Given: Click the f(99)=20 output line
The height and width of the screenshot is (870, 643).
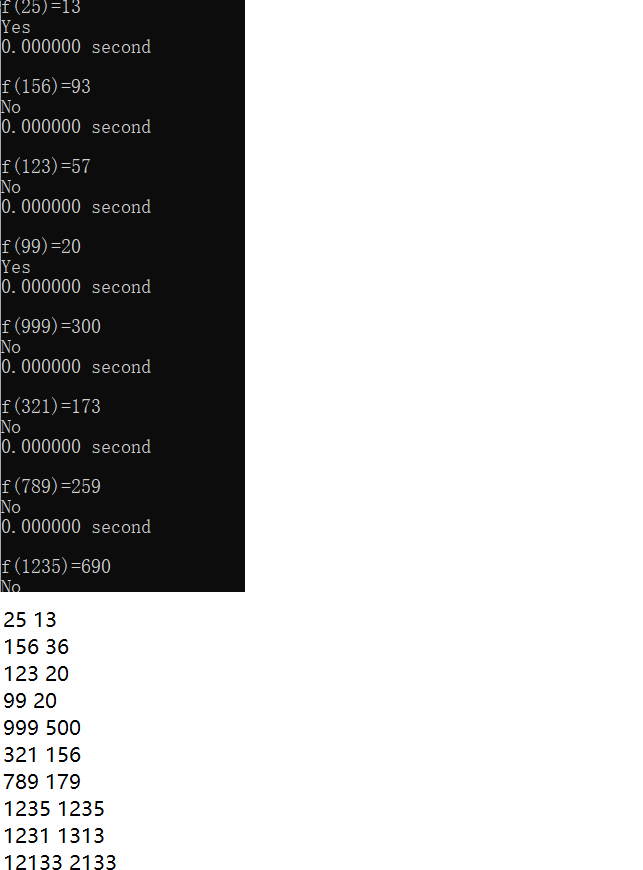Looking at the screenshot, I should [41, 246].
